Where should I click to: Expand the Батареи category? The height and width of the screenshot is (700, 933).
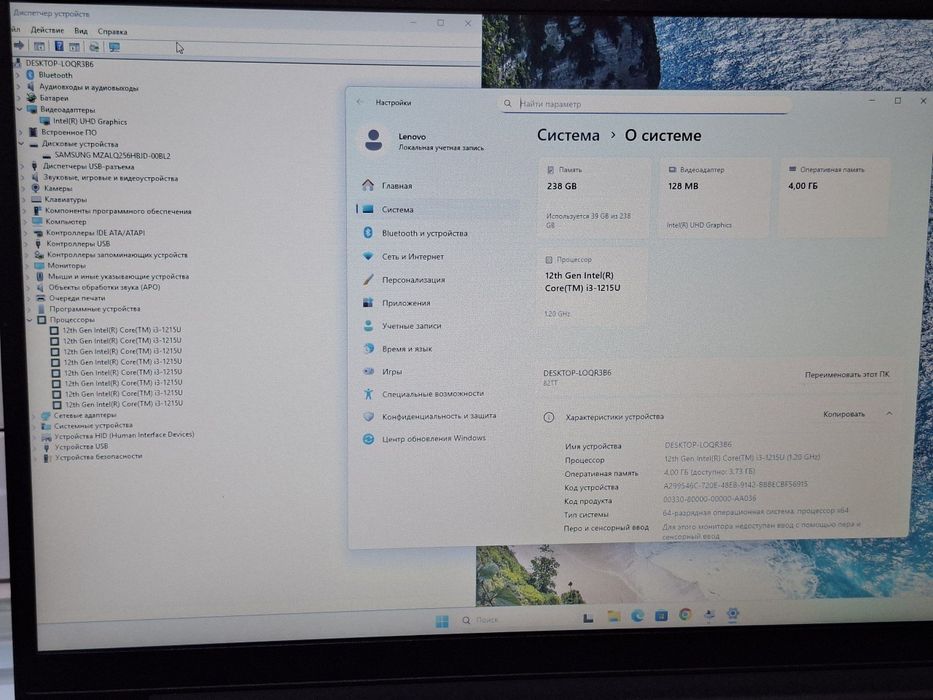click(18, 98)
